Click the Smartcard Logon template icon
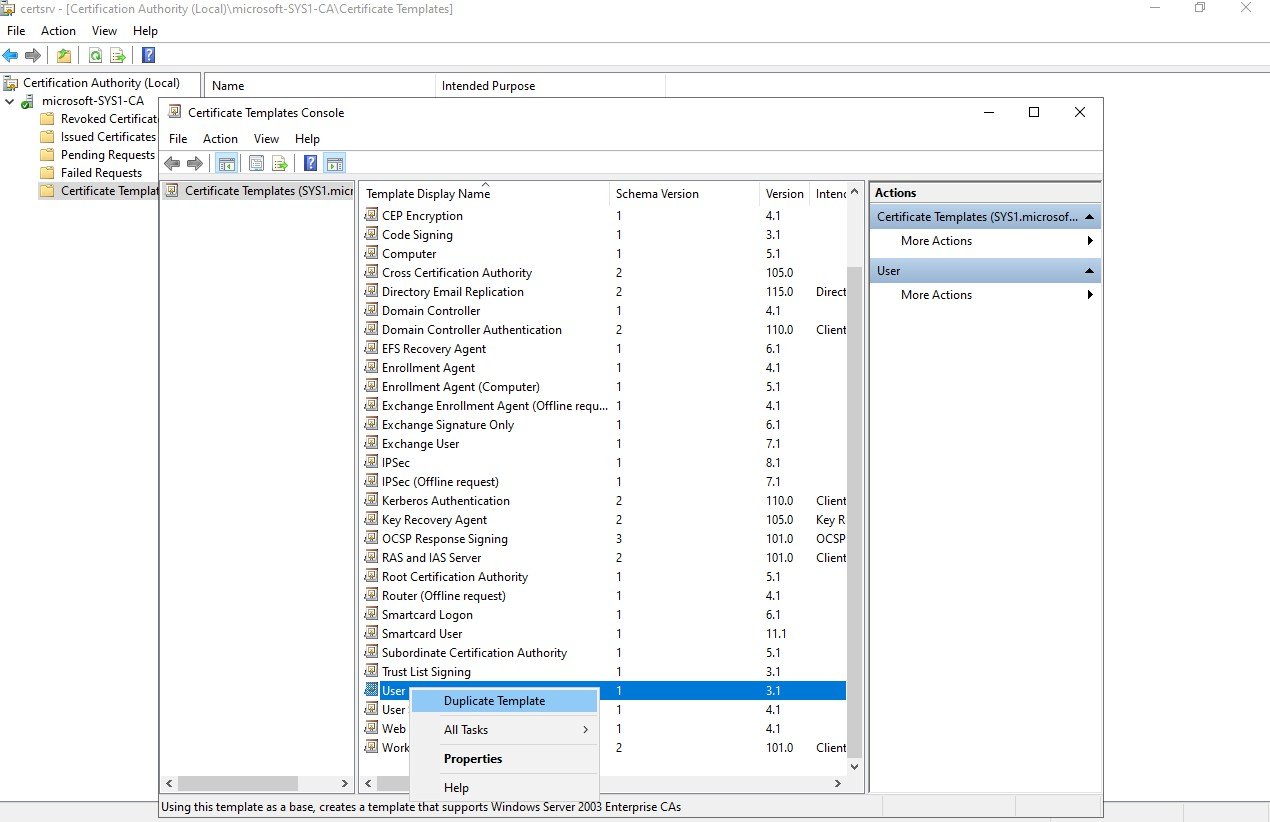 [372, 614]
